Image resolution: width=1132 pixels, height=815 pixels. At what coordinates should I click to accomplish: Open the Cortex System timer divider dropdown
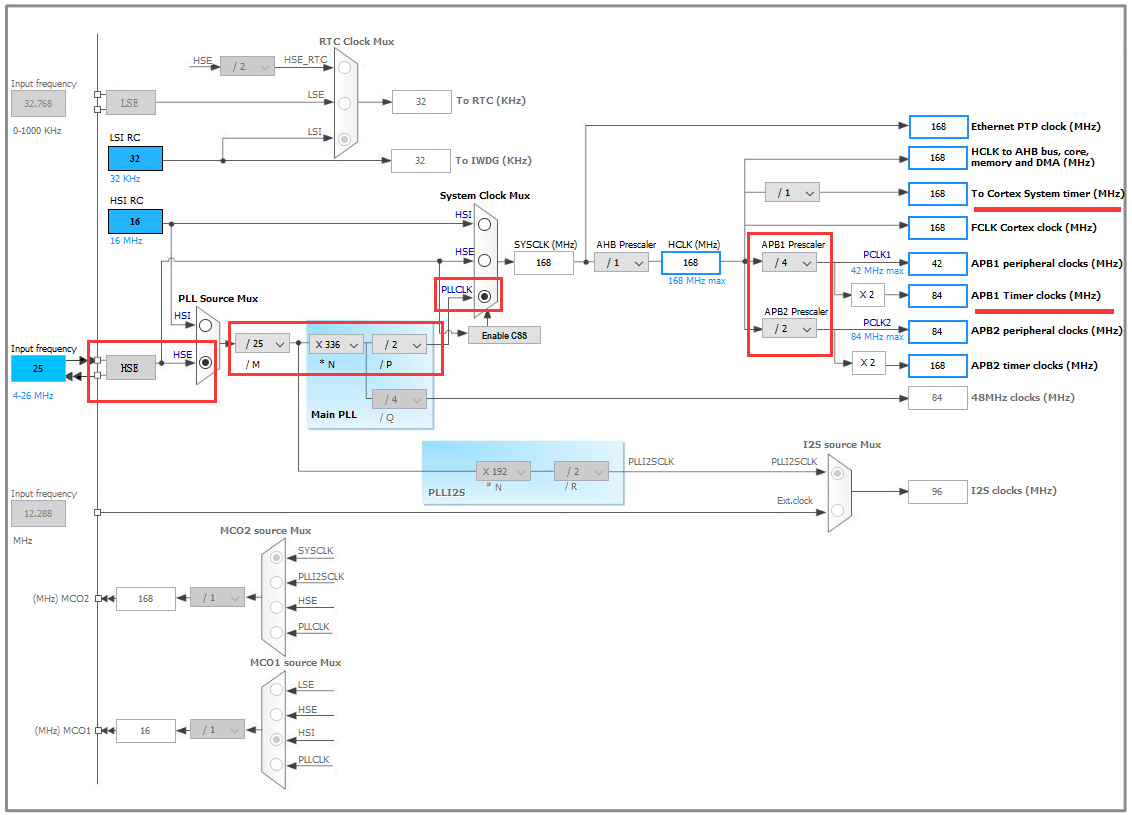792,193
